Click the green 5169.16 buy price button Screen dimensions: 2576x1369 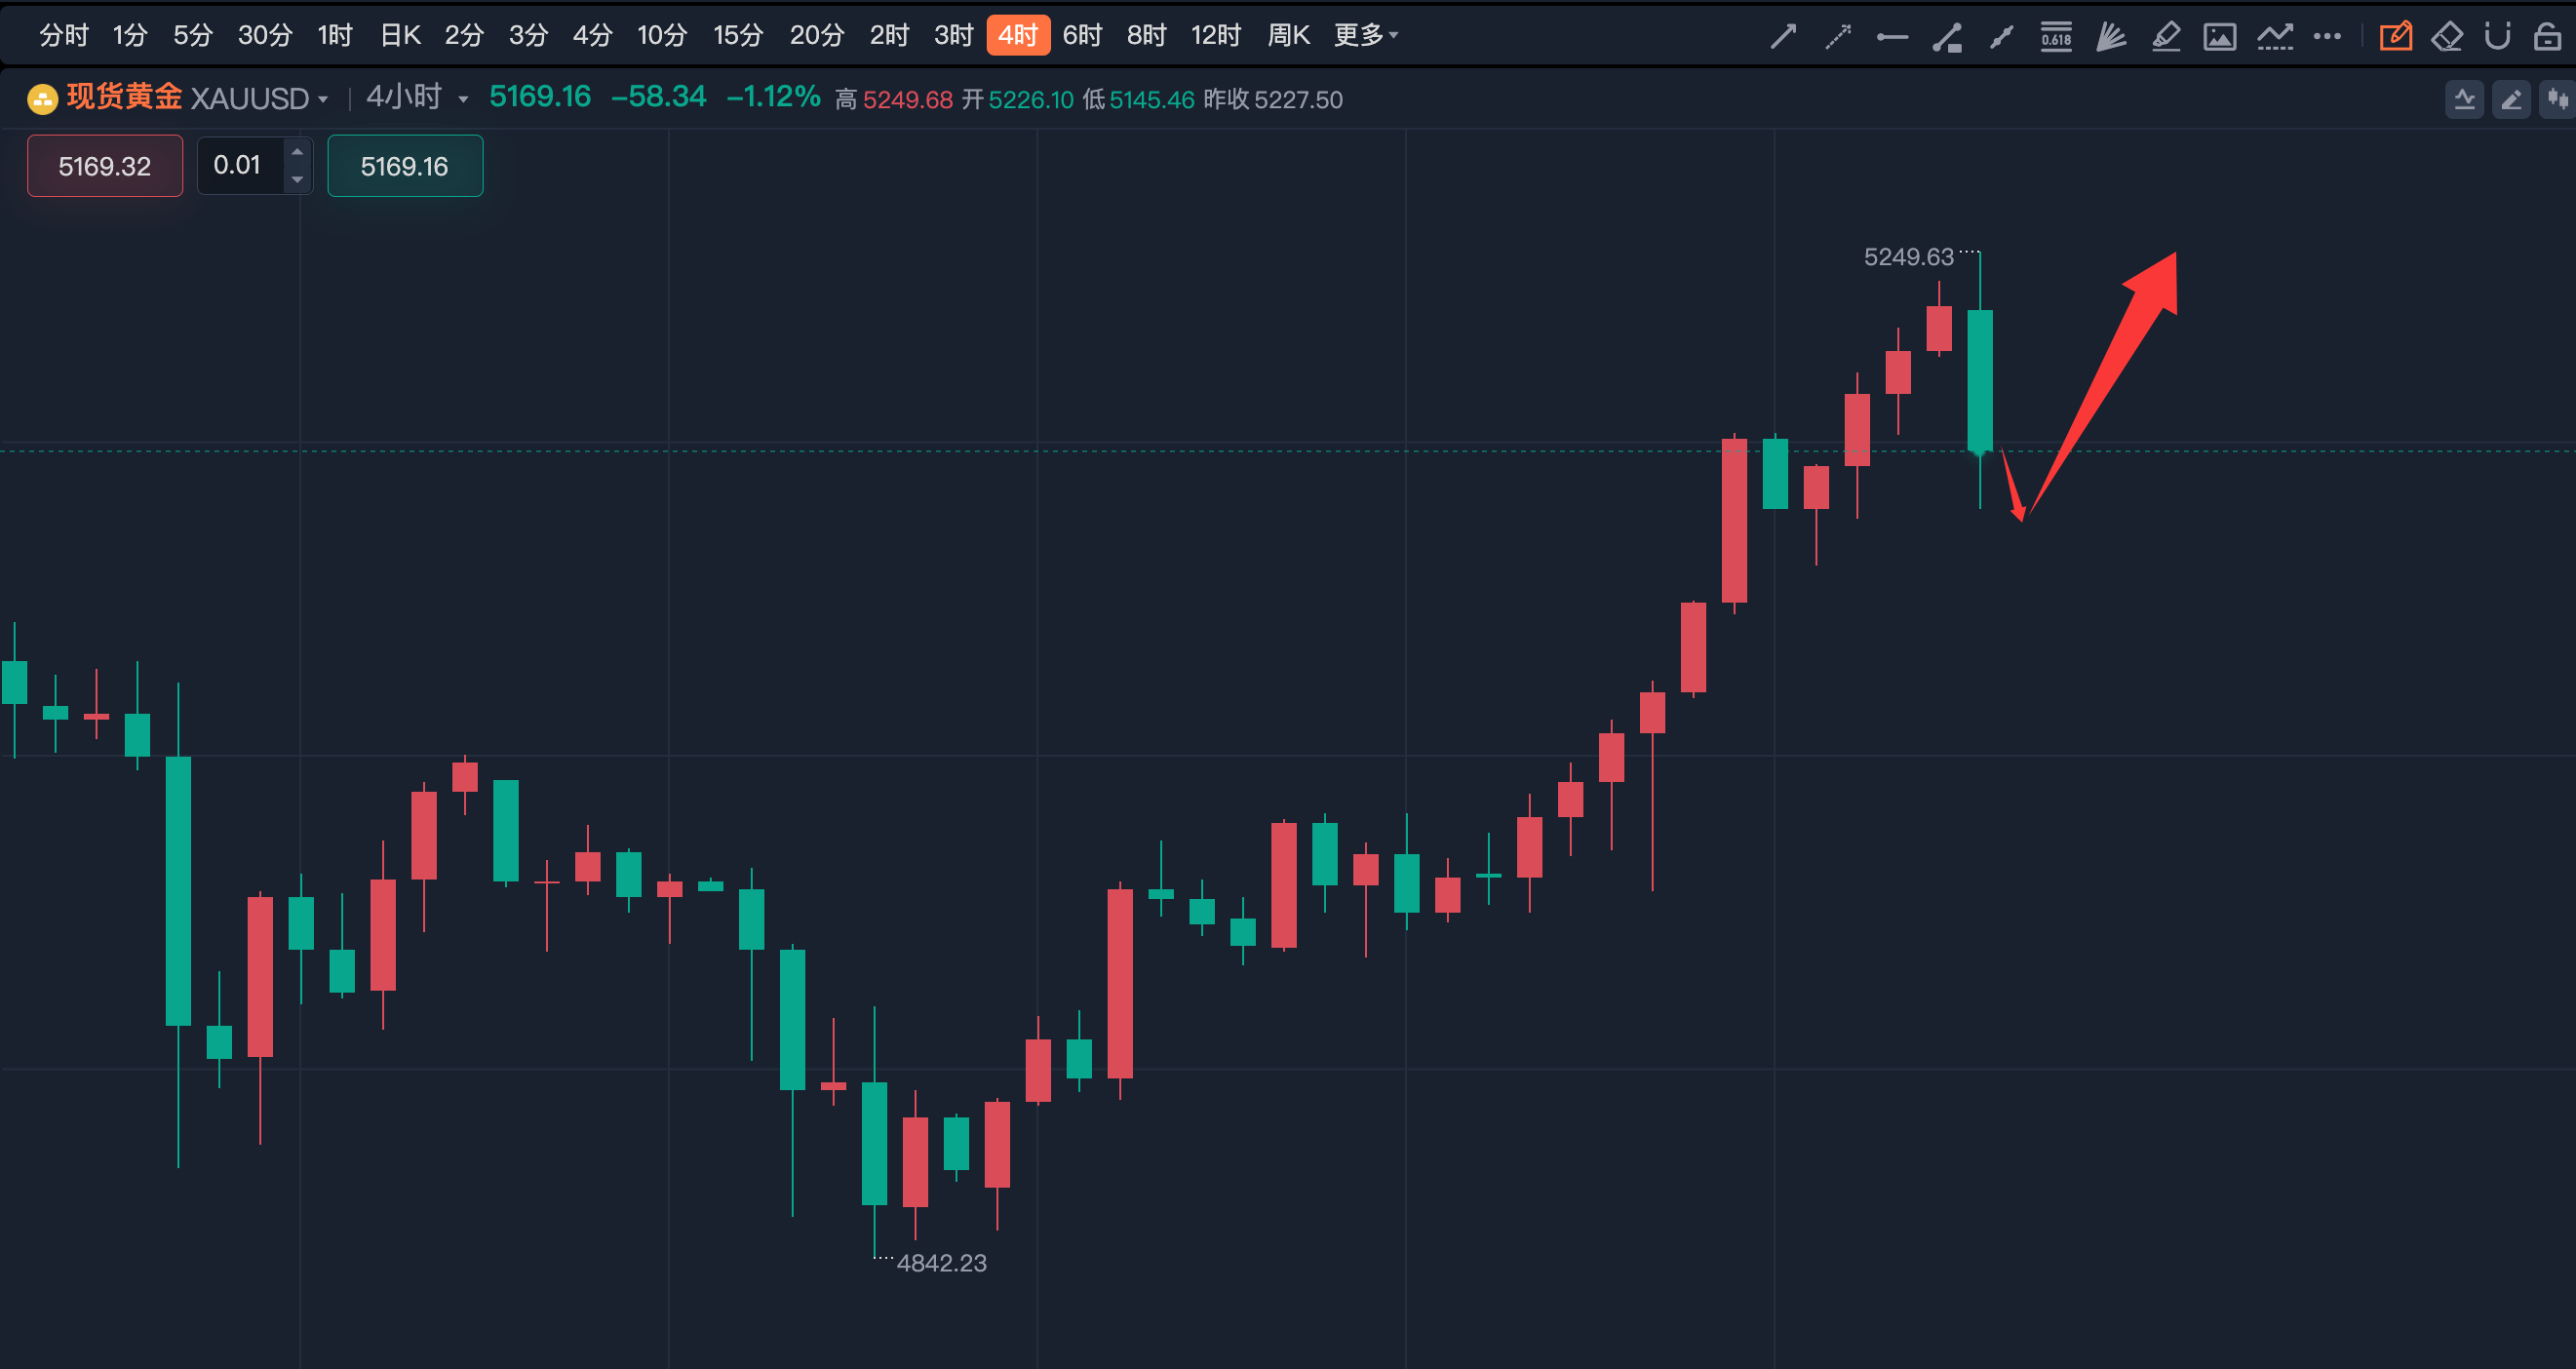[x=405, y=166]
